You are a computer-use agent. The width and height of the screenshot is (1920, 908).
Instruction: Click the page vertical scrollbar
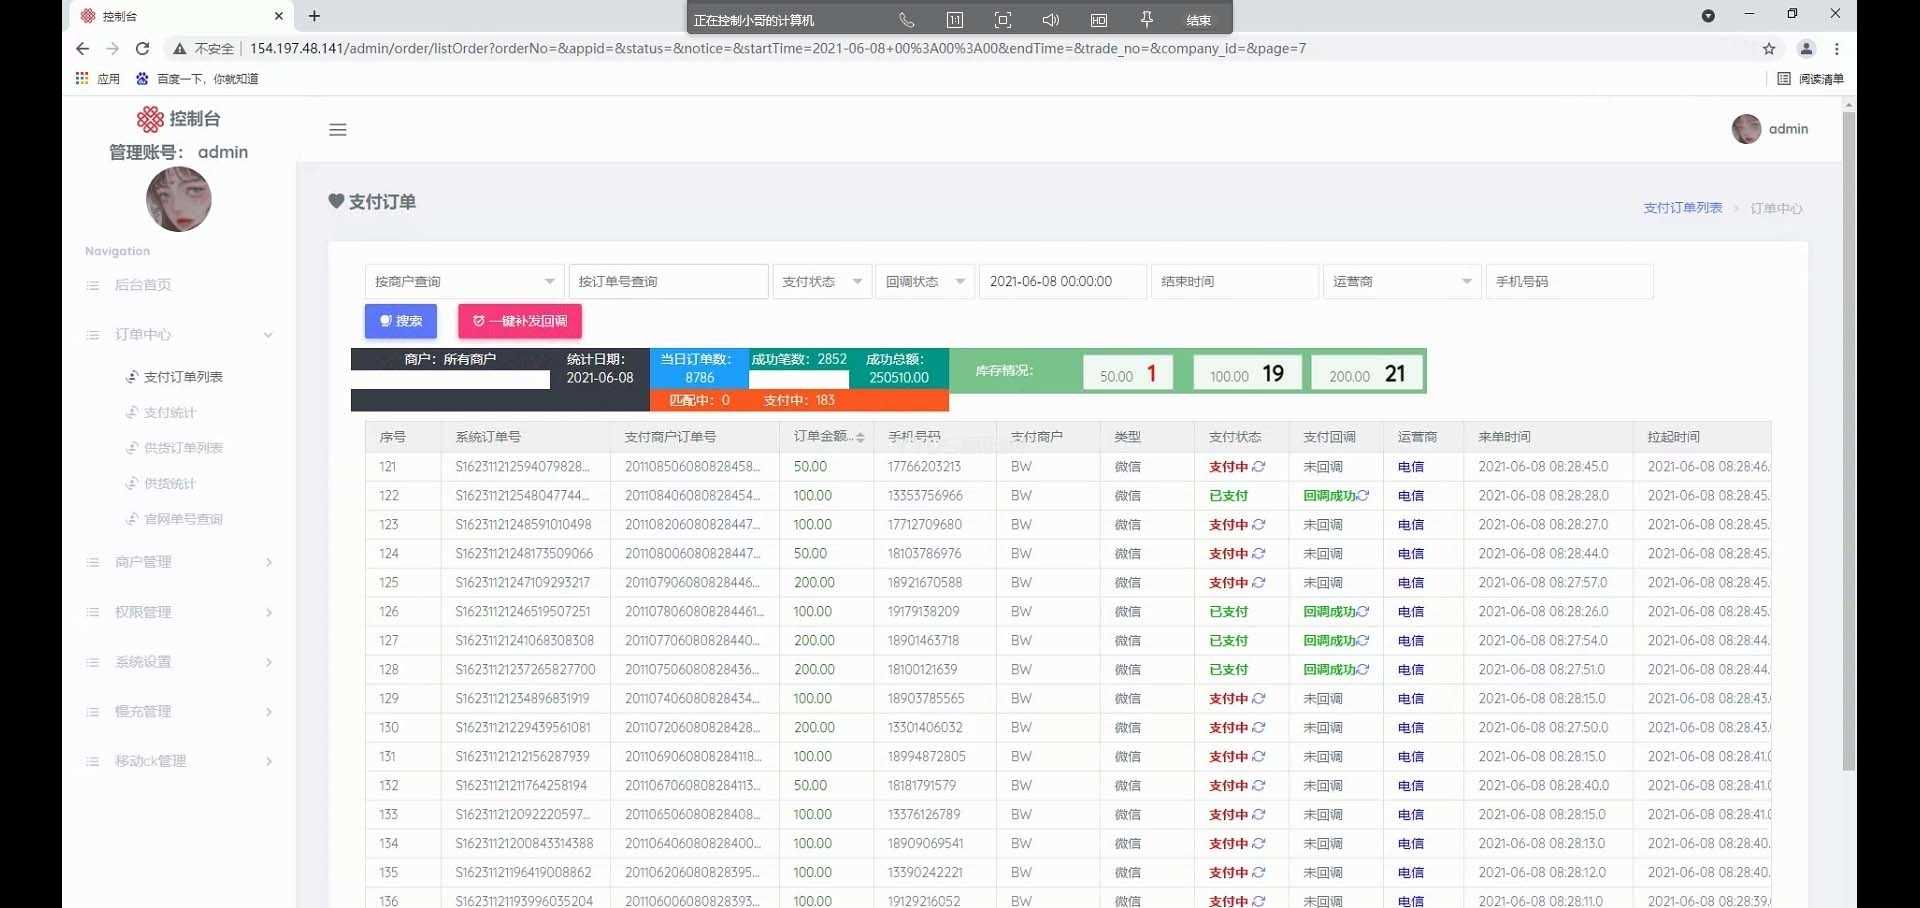(1849, 440)
